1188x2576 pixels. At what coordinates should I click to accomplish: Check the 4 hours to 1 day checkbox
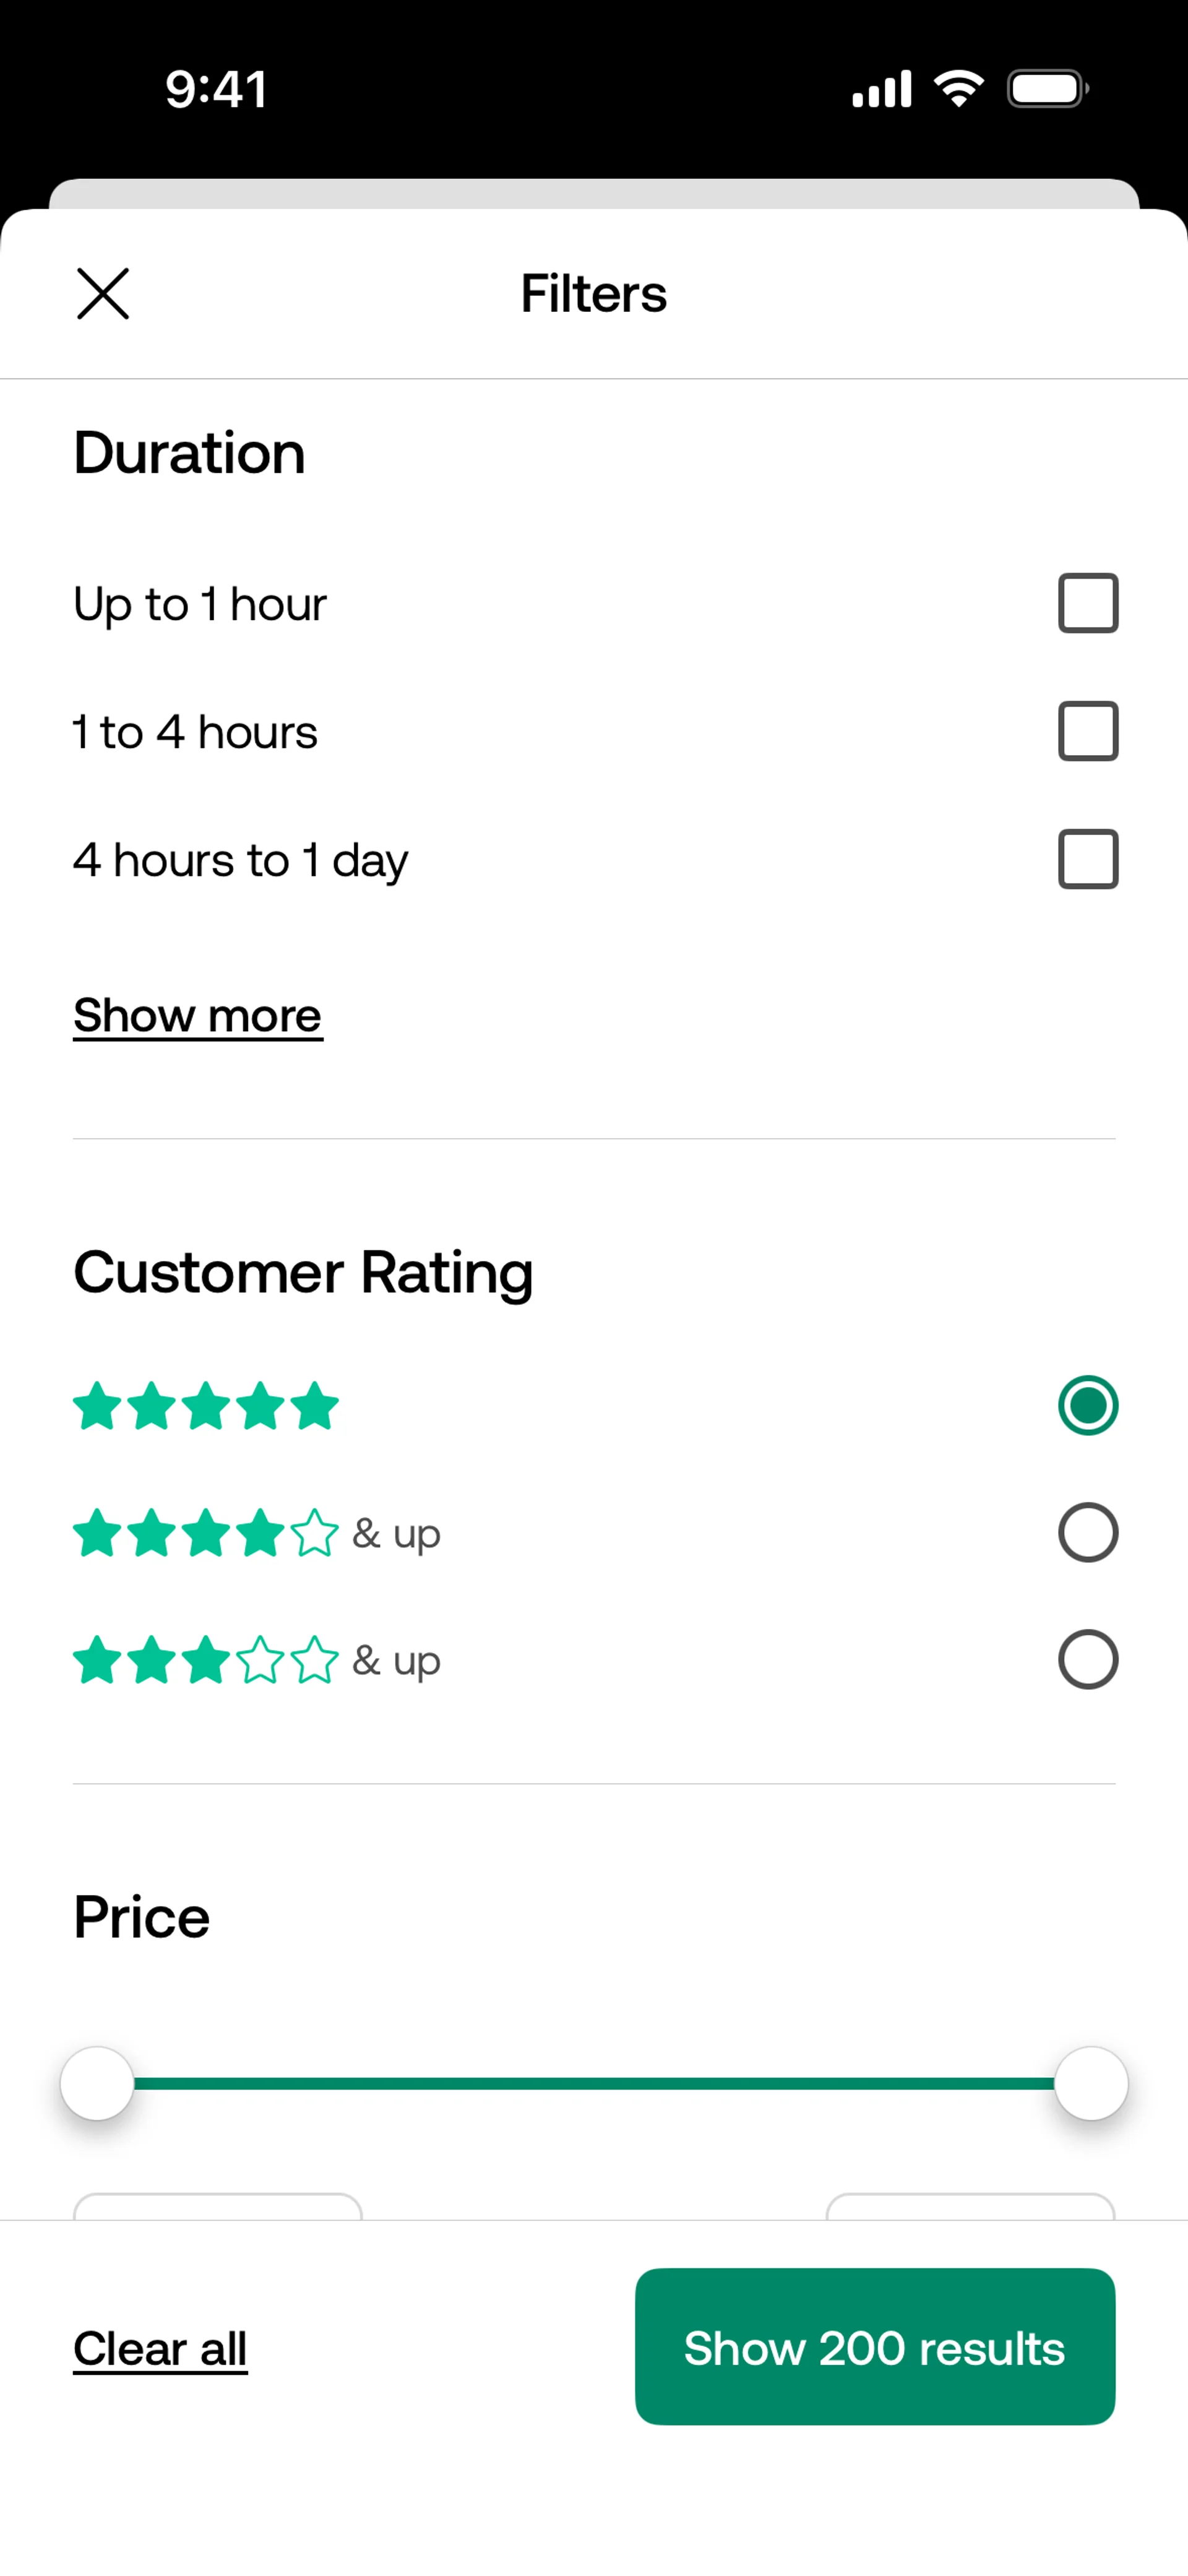[1088, 859]
